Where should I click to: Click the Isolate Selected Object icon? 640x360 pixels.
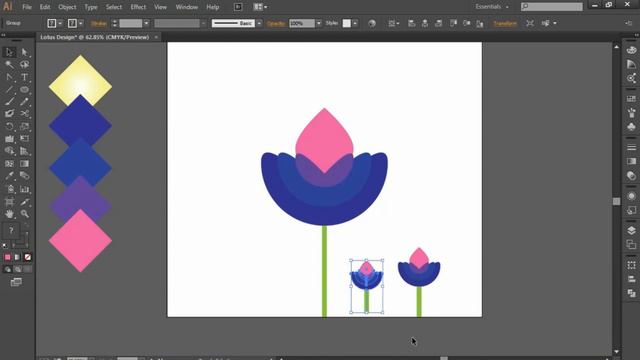(529, 24)
